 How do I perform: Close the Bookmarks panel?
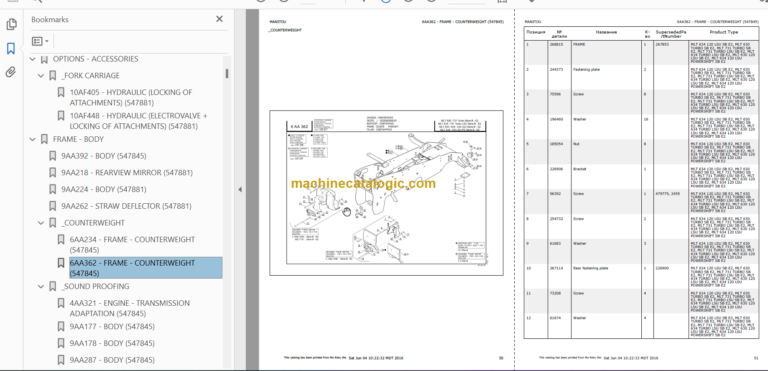tap(219, 19)
